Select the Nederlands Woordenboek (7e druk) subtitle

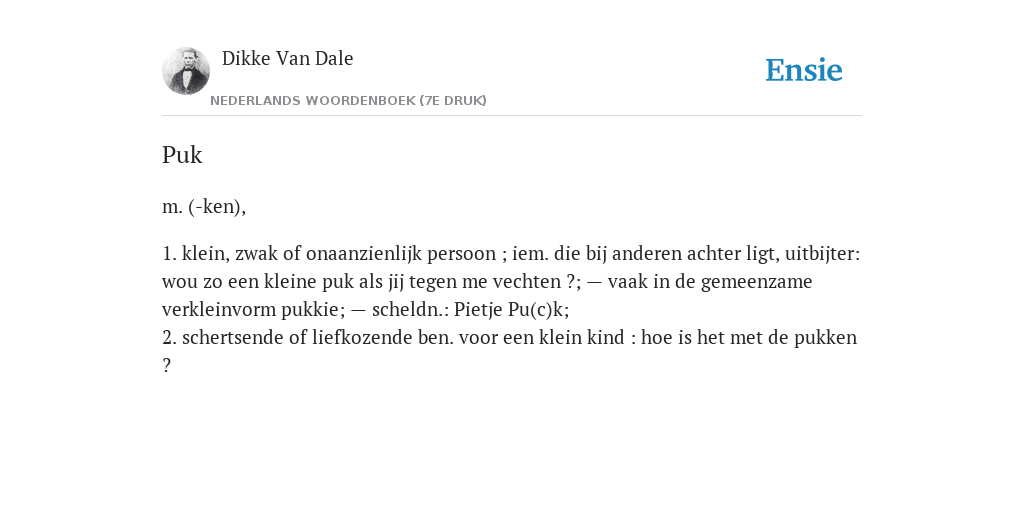(x=348, y=101)
